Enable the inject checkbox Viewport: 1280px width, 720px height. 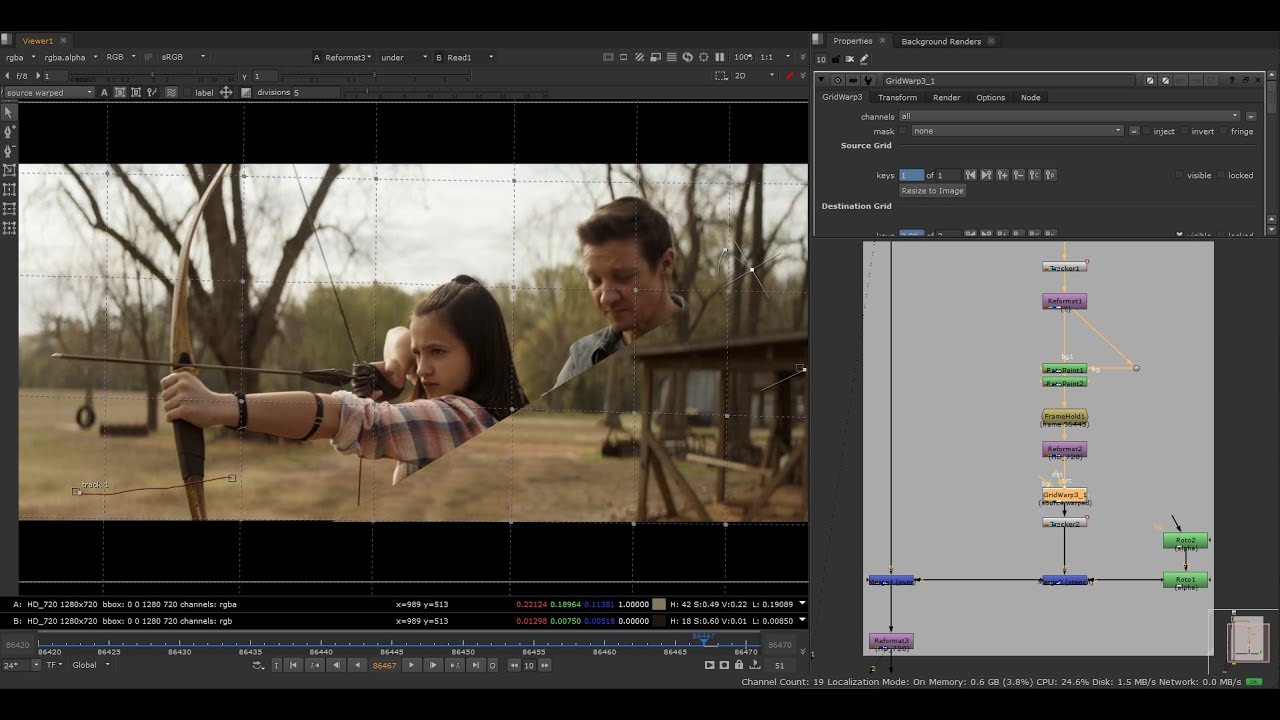[1146, 131]
